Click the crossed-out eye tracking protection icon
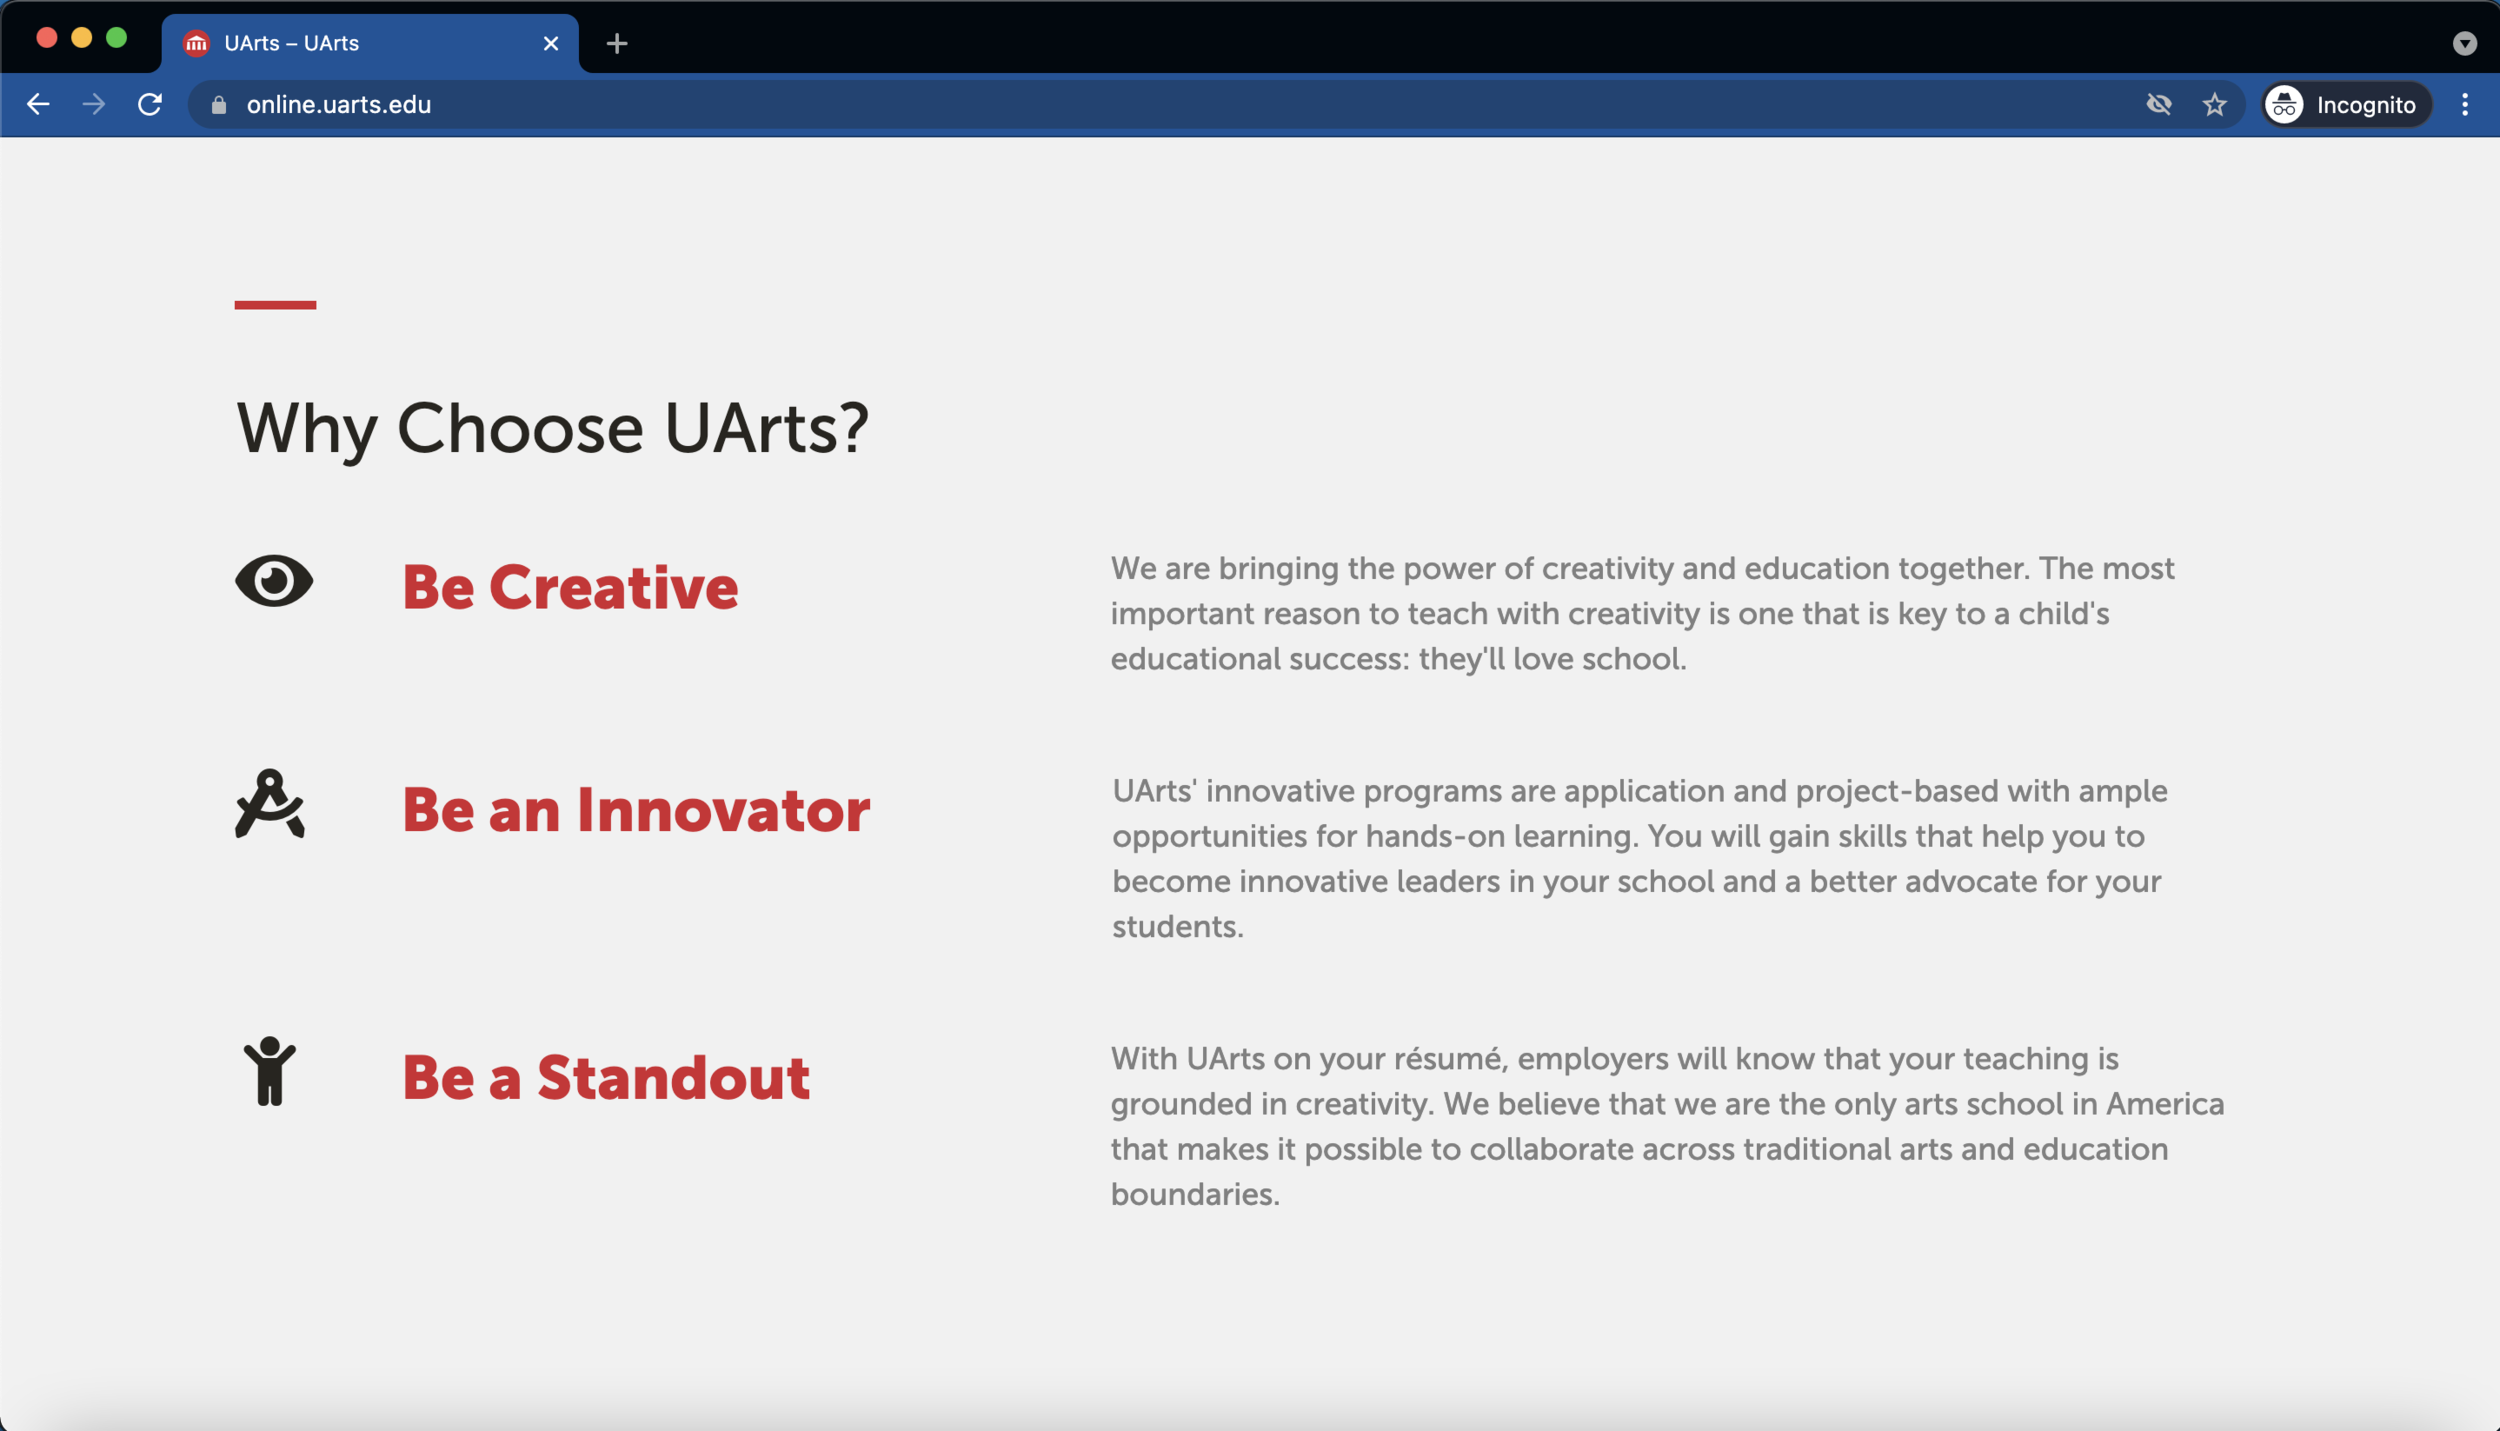This screenshot has width=2500, height=1431. click(2158, 105)
